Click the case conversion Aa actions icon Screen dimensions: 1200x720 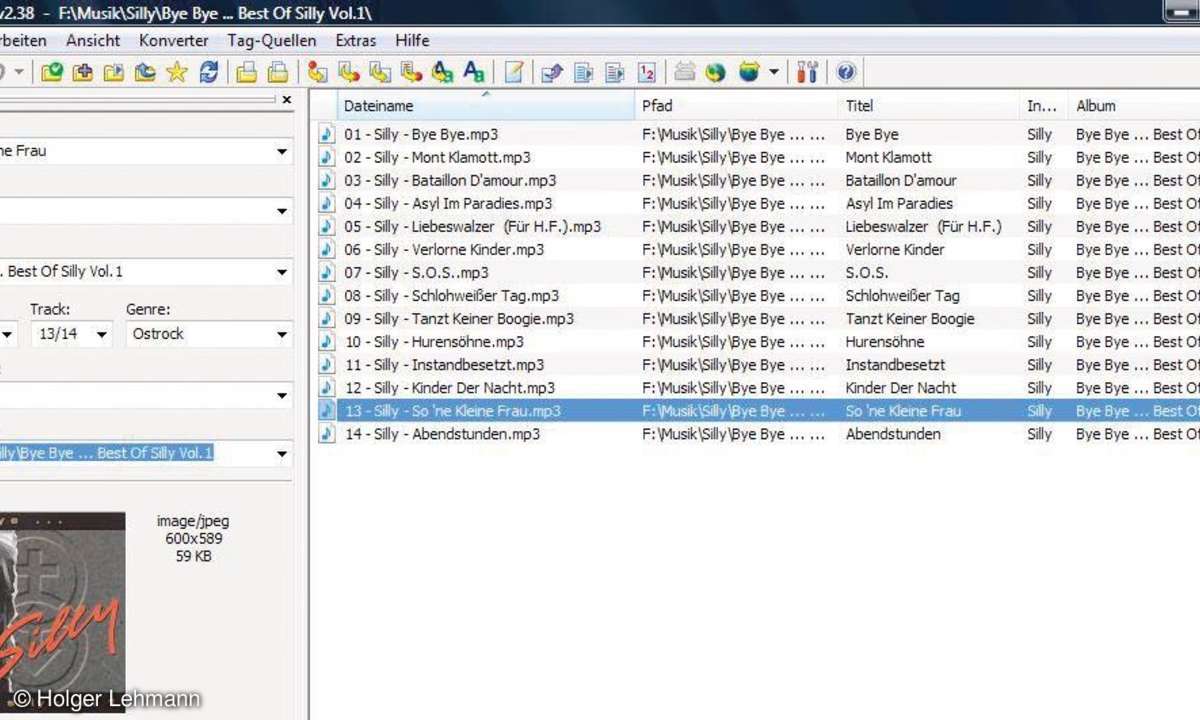point(442,72)
